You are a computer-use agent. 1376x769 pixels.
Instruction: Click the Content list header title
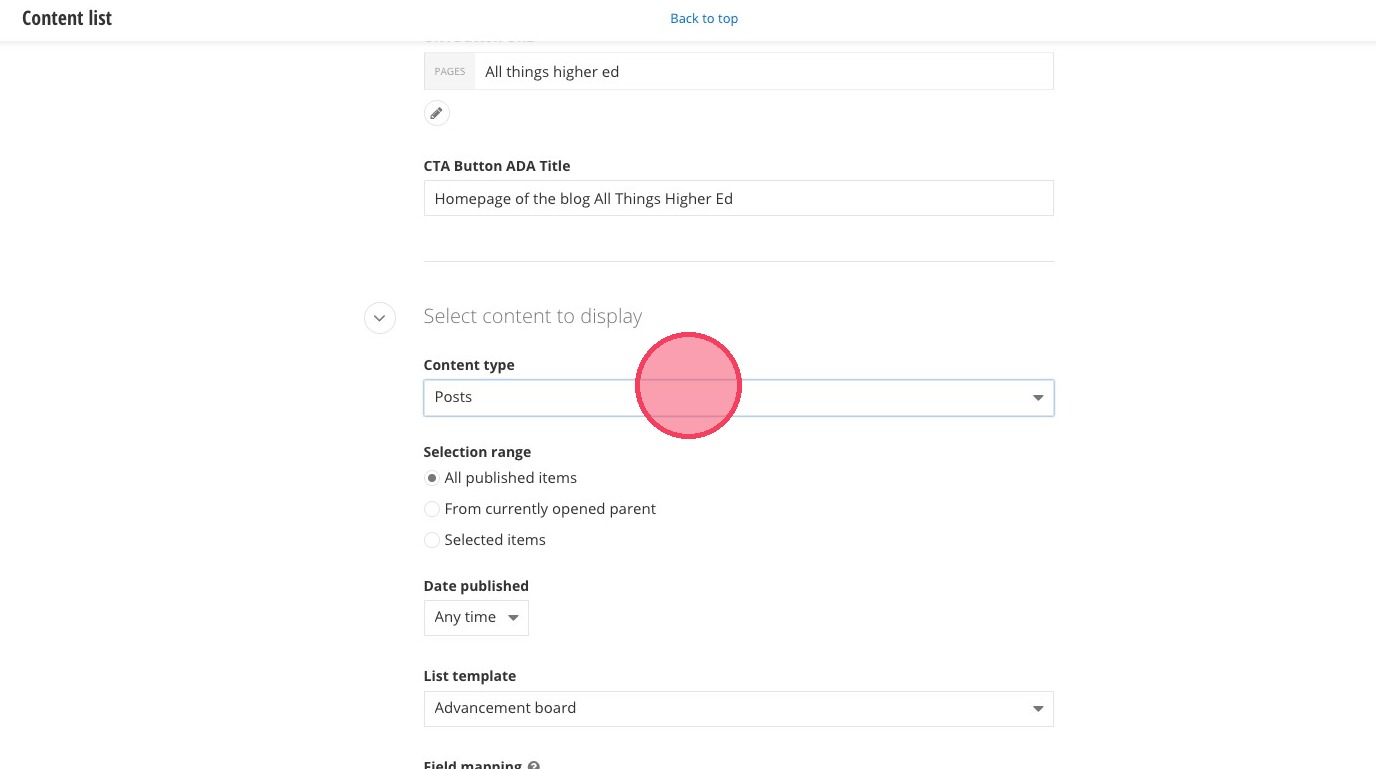tap(67, 18)
